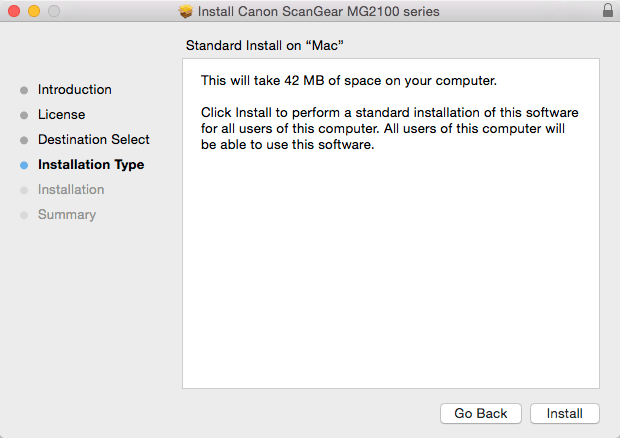Select the Introduction step in sidebar
This screenshot has height=438, width=620.
pyautogui.click(x=74, y=90)
